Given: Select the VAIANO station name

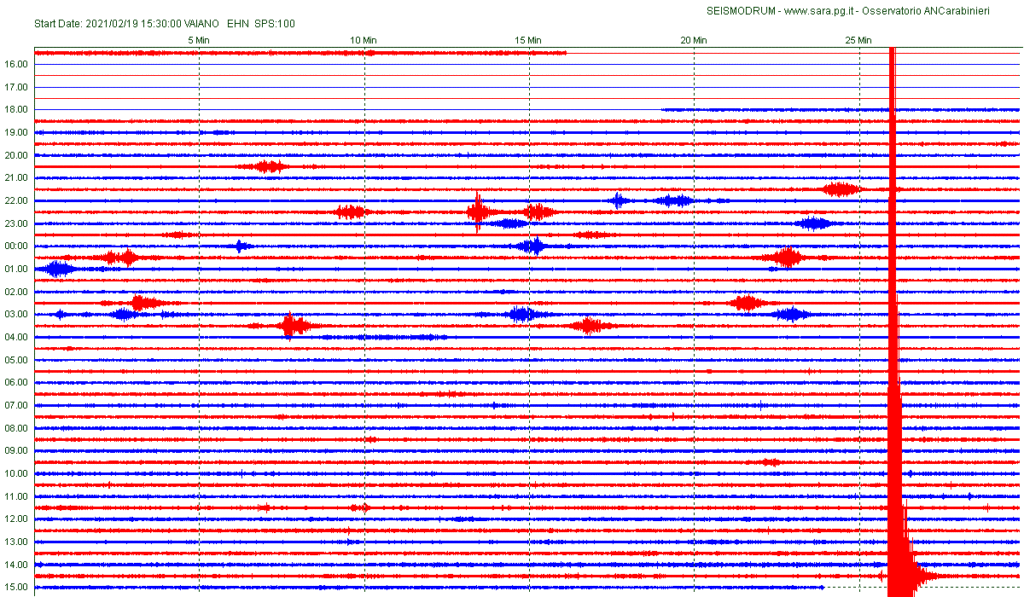Looking at the screenshot, I should pyautogui.click(x=204, y=22).
